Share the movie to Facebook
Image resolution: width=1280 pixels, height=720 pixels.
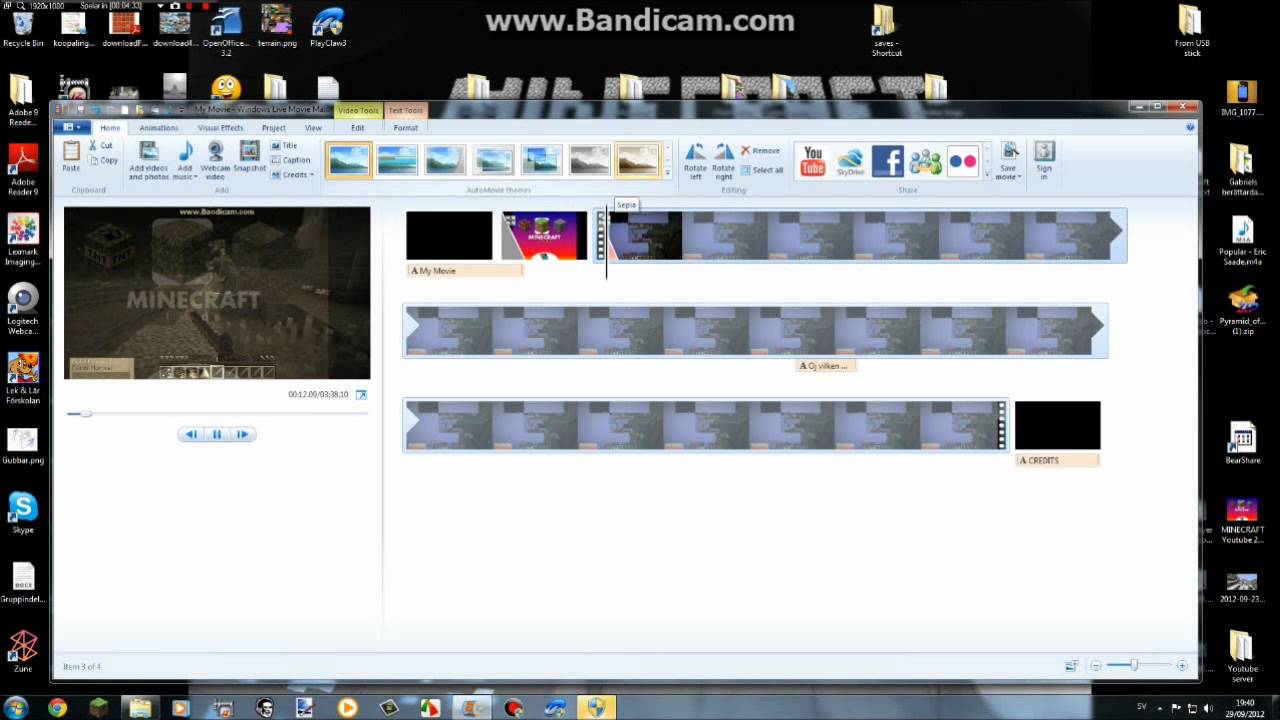point(887,161)
